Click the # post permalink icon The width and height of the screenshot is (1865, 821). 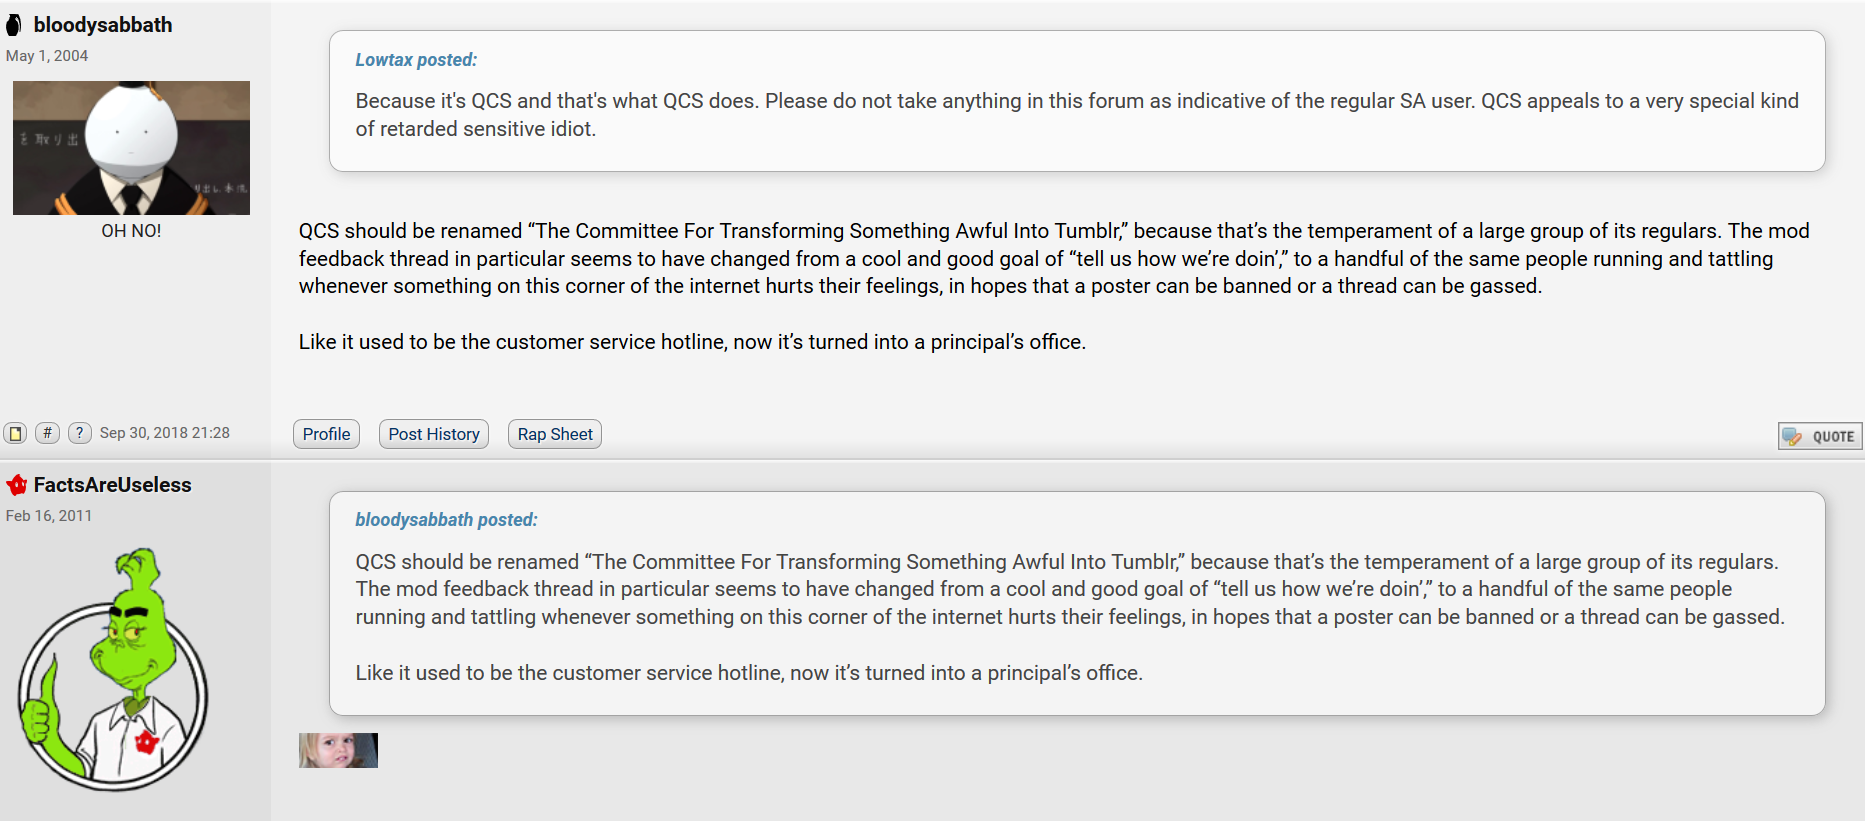point(47,433)
